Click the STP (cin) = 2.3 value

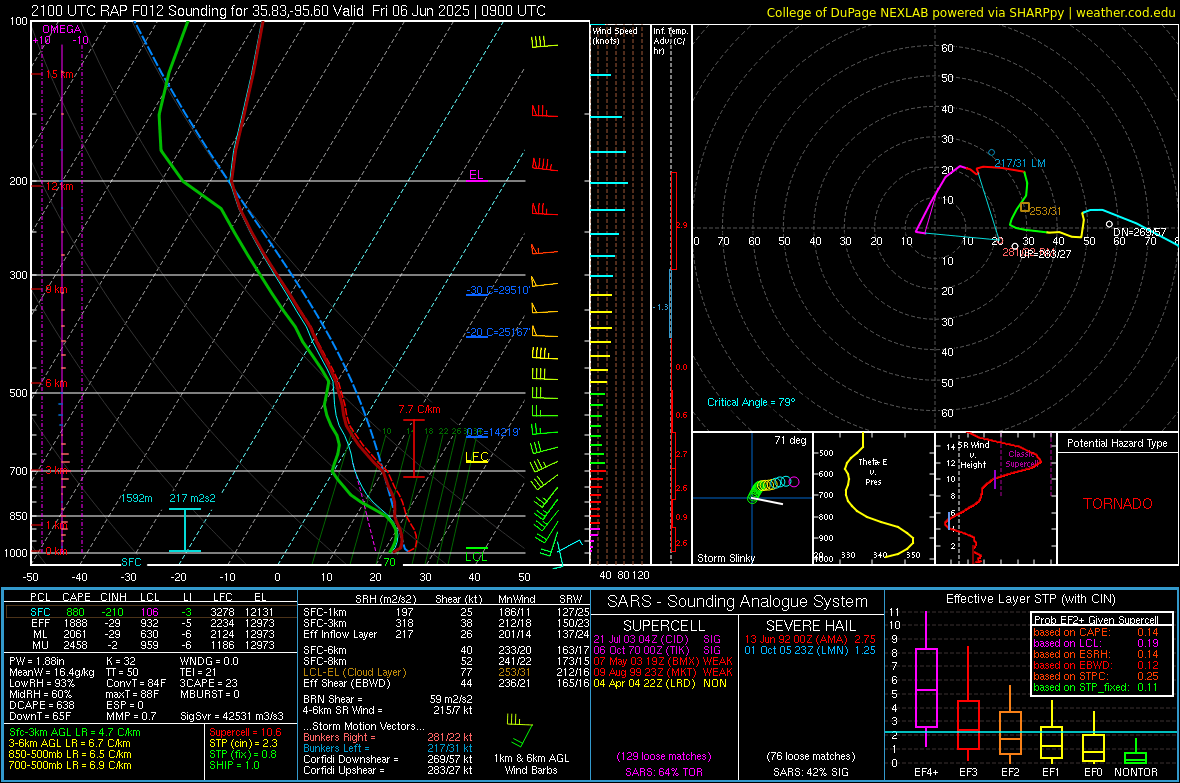point(243,743)
